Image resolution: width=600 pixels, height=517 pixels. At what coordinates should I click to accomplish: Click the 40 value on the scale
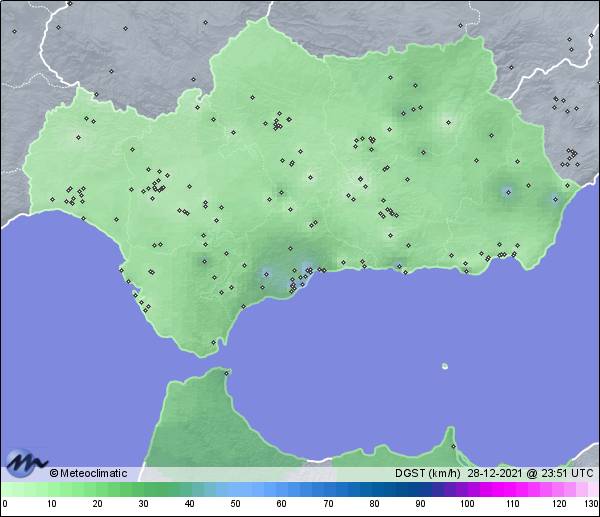tap(189, 504)
